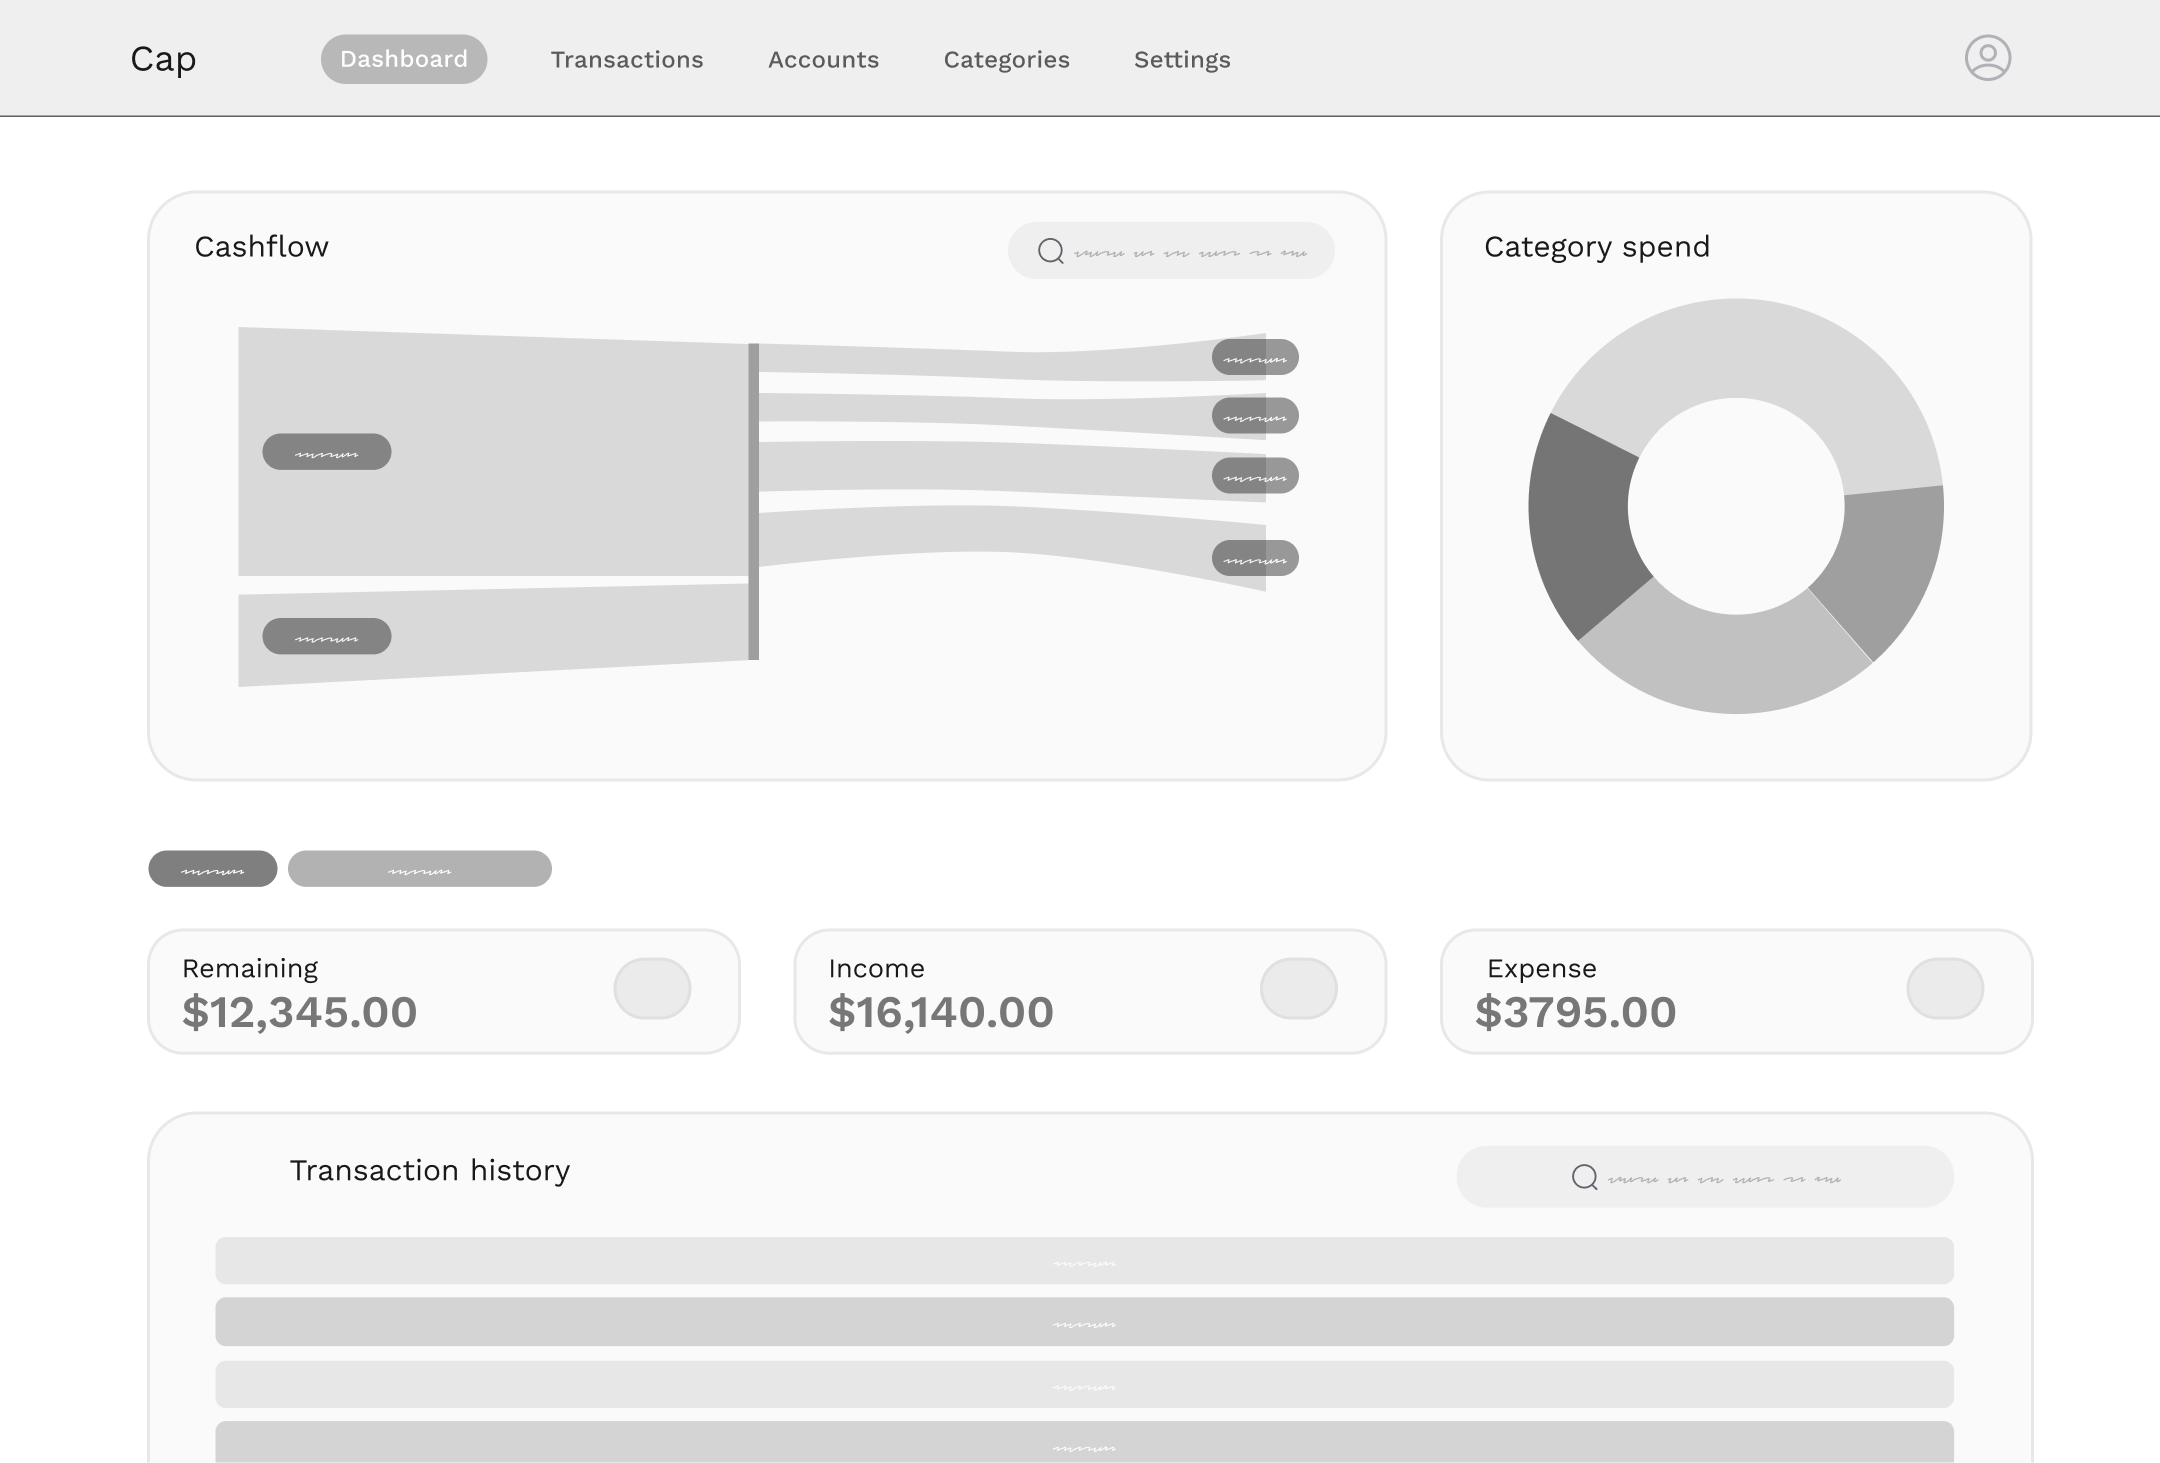Expand the first filter button below charts
Viewport: 2160px width, 1463px height.
tap(212, 869)
